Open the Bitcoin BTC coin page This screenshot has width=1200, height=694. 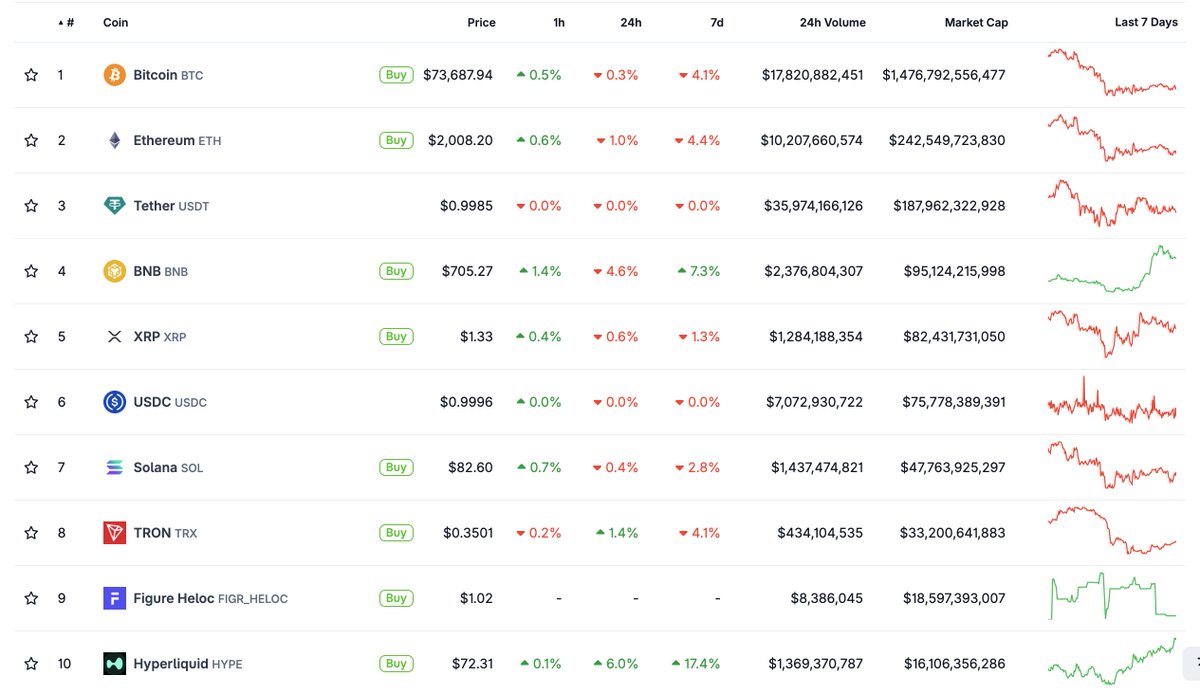pyautogui.click(x=168, y=75)
